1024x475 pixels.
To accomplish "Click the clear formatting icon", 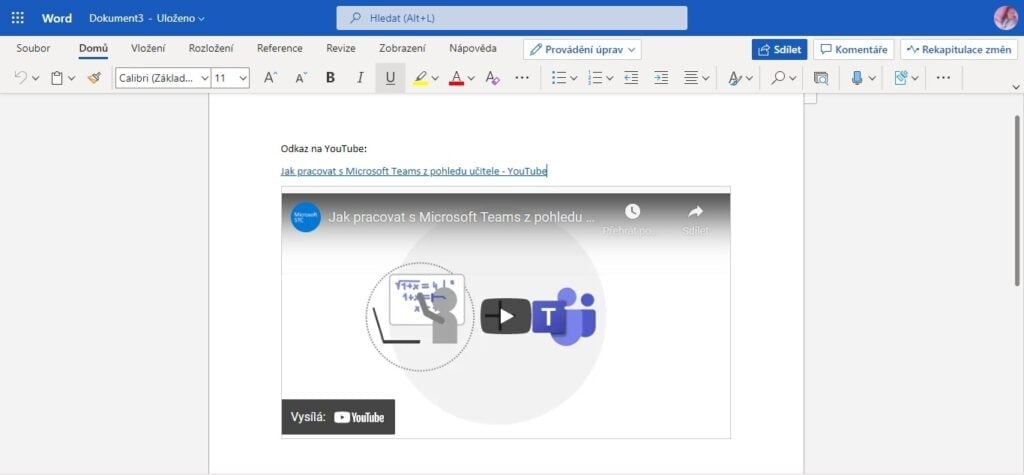I will pos(491,78).
